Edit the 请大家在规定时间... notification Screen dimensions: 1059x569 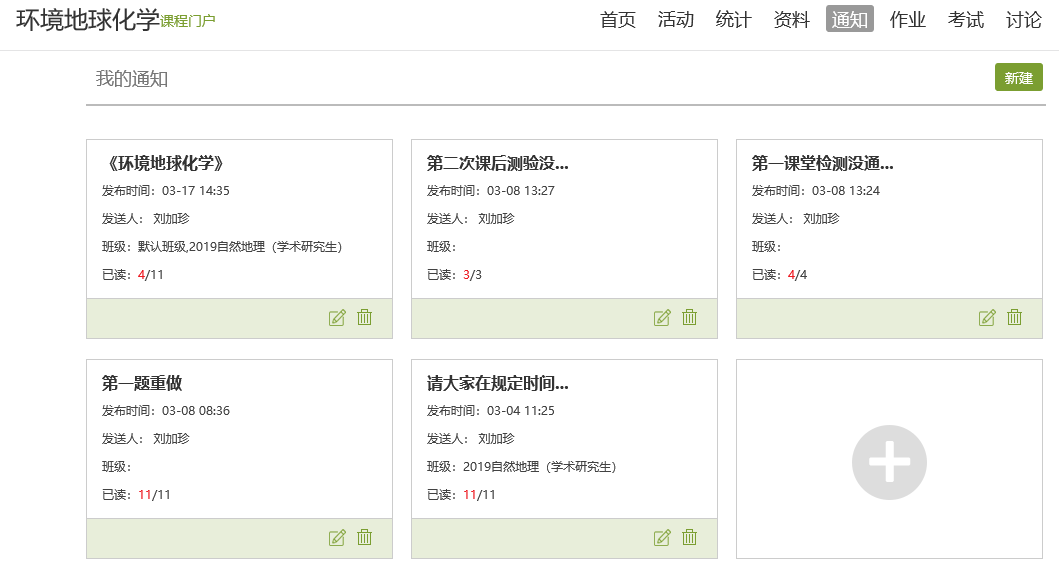click(662, 538)
